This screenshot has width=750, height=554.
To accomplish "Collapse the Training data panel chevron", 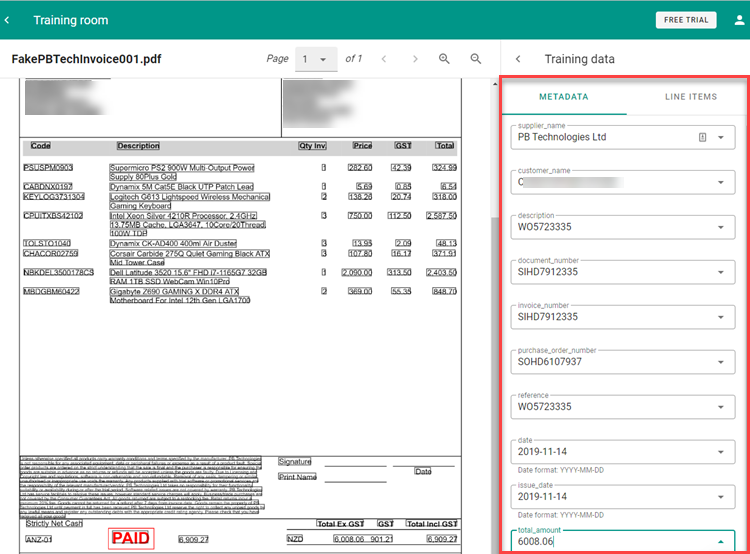I will coord(518,59).
